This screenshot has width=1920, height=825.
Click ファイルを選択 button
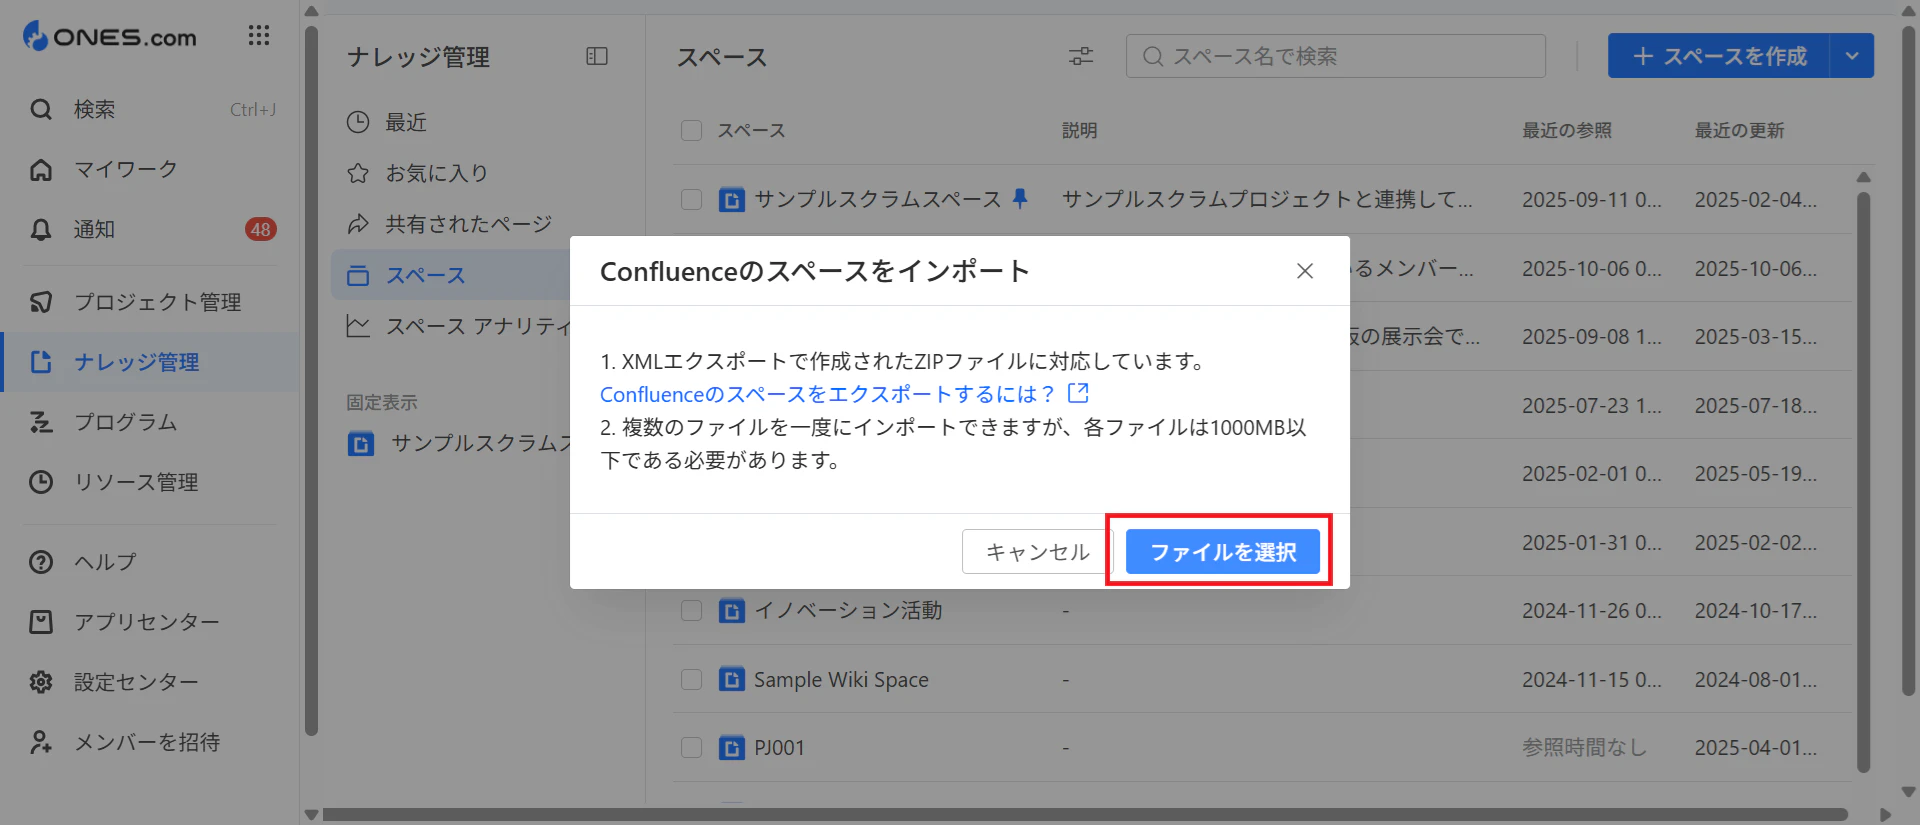click(1223, 552)
